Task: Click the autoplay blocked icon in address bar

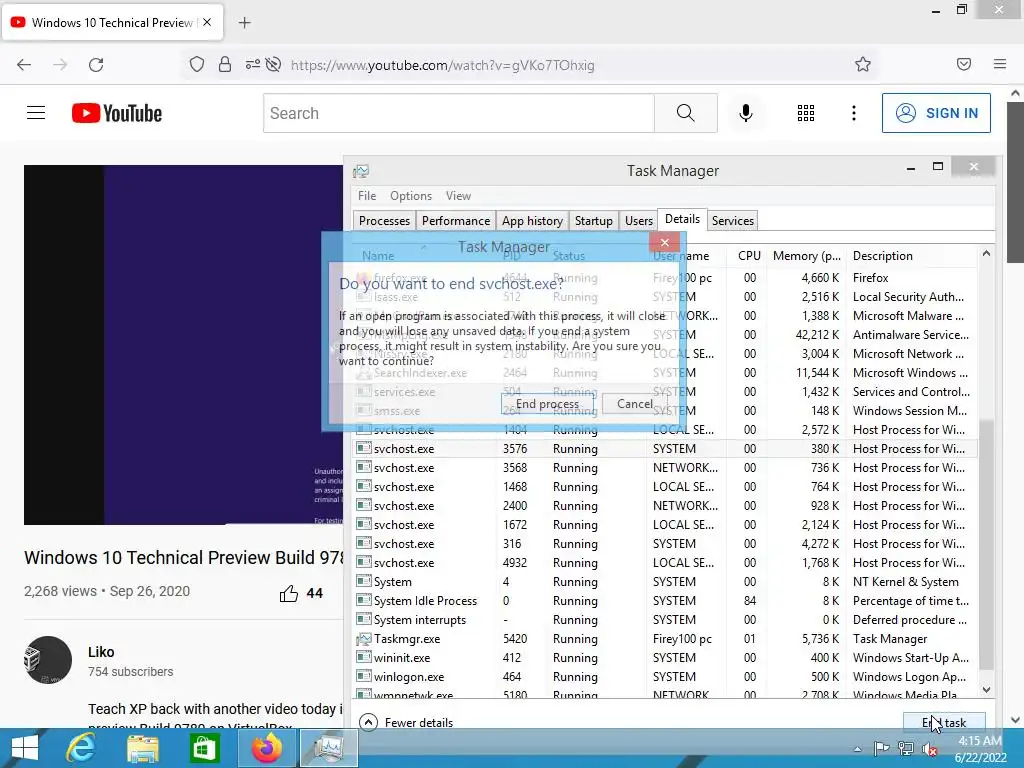Action: (x=274, y=65)
